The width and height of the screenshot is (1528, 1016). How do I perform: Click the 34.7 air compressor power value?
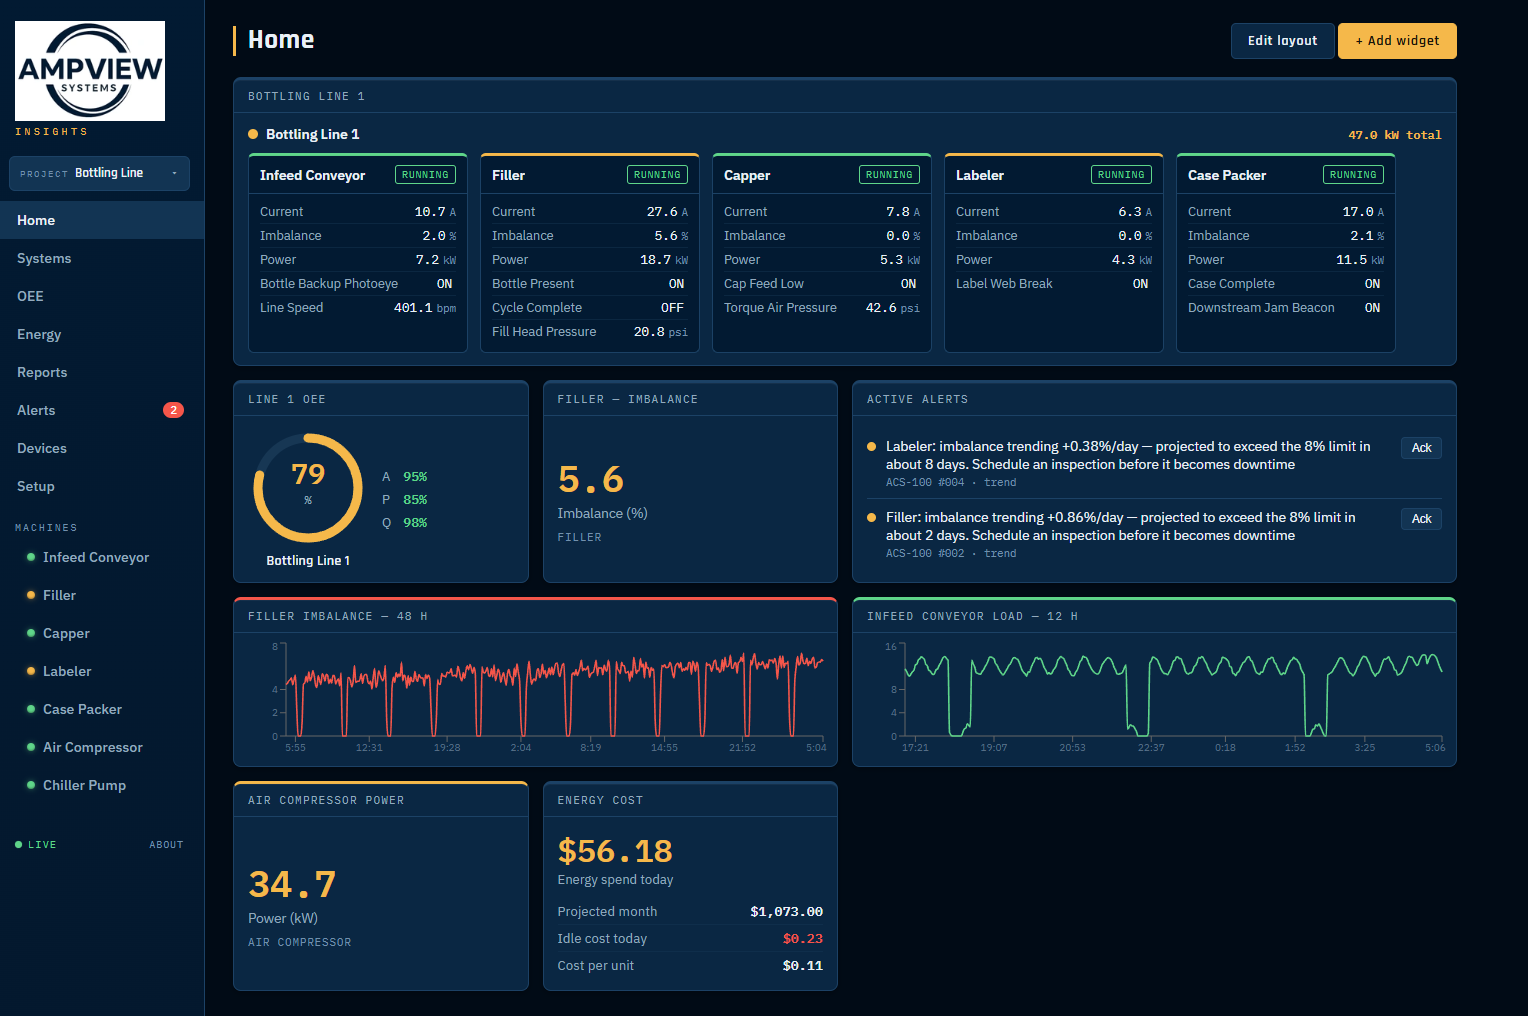pos(292,885)
